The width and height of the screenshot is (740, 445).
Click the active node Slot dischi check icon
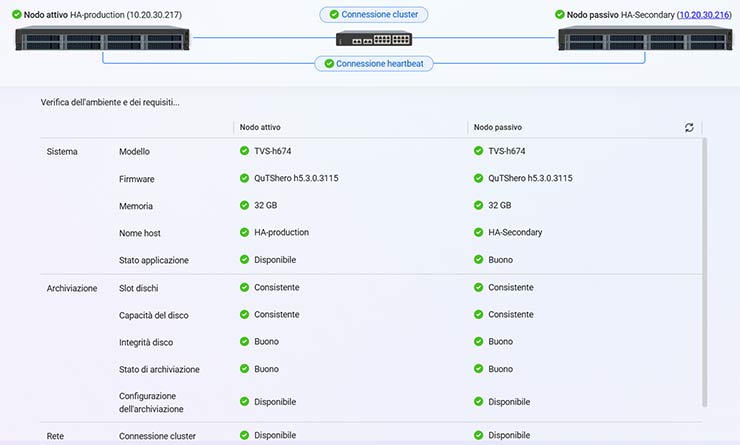pos(244,287)
